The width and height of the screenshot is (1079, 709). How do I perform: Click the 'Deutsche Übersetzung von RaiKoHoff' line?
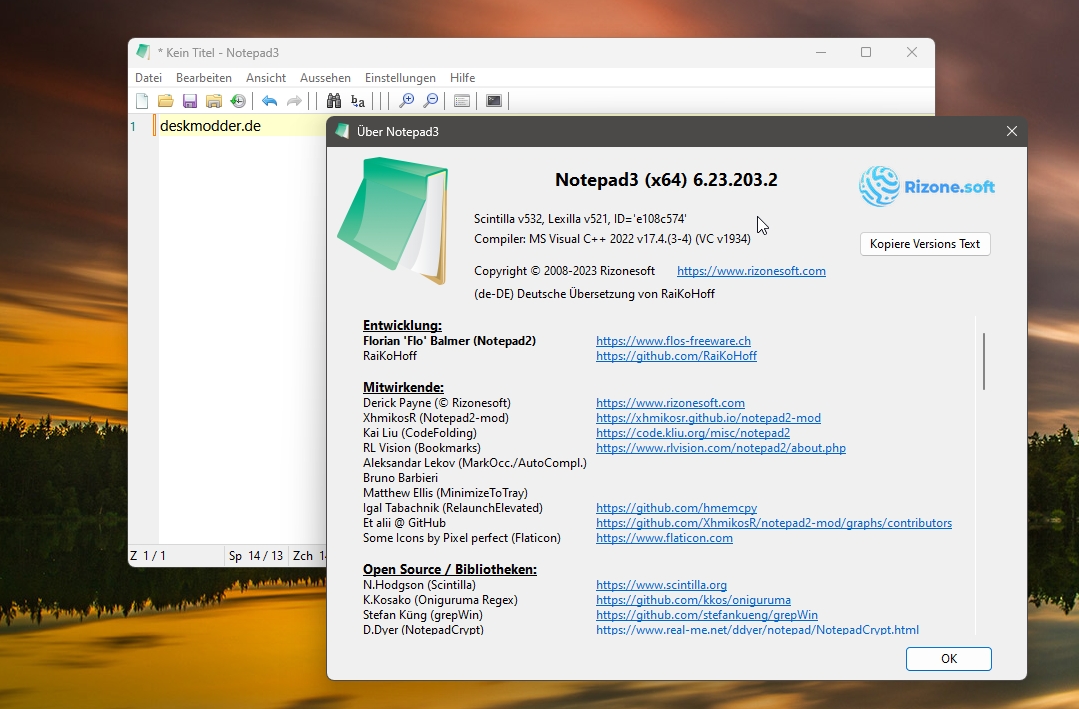tap(595, 294)
